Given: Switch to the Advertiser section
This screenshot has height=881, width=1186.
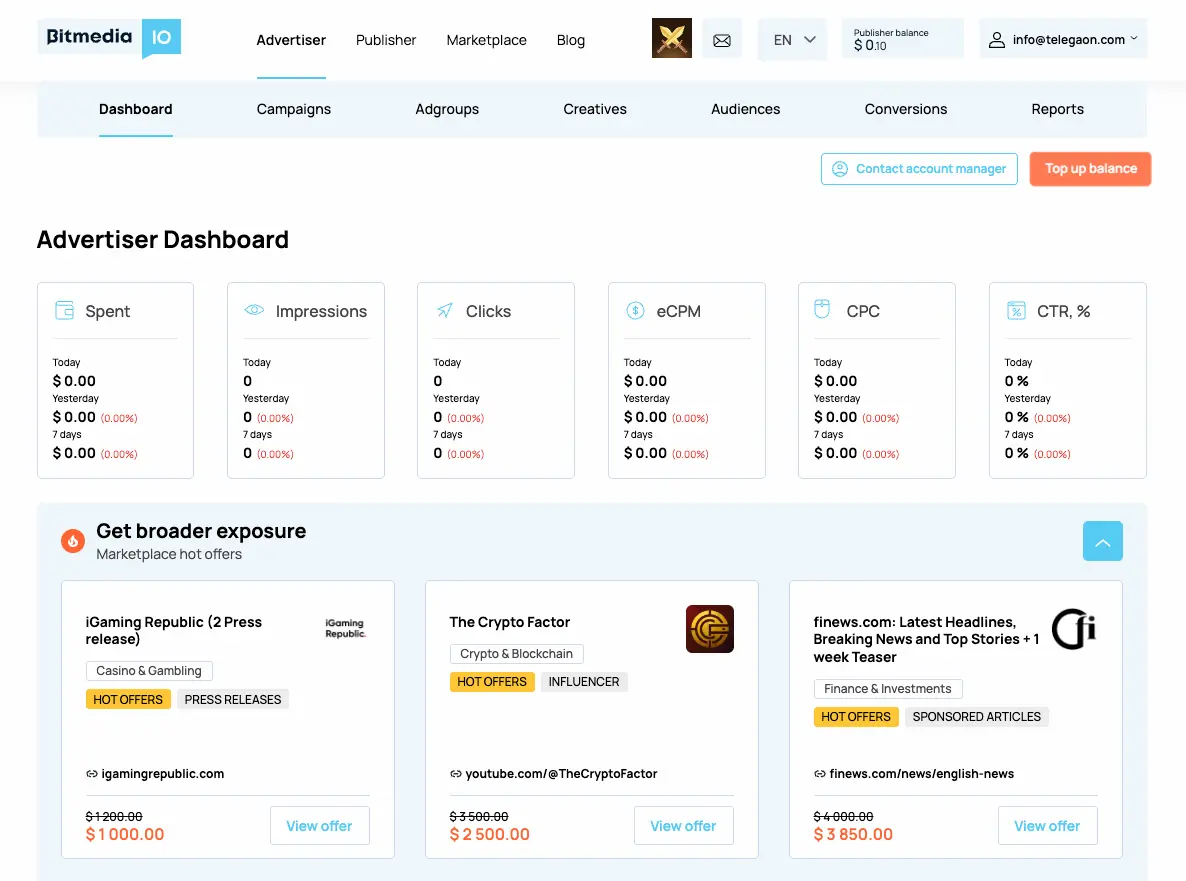Looking at the screenshot, I should [291, 40].
